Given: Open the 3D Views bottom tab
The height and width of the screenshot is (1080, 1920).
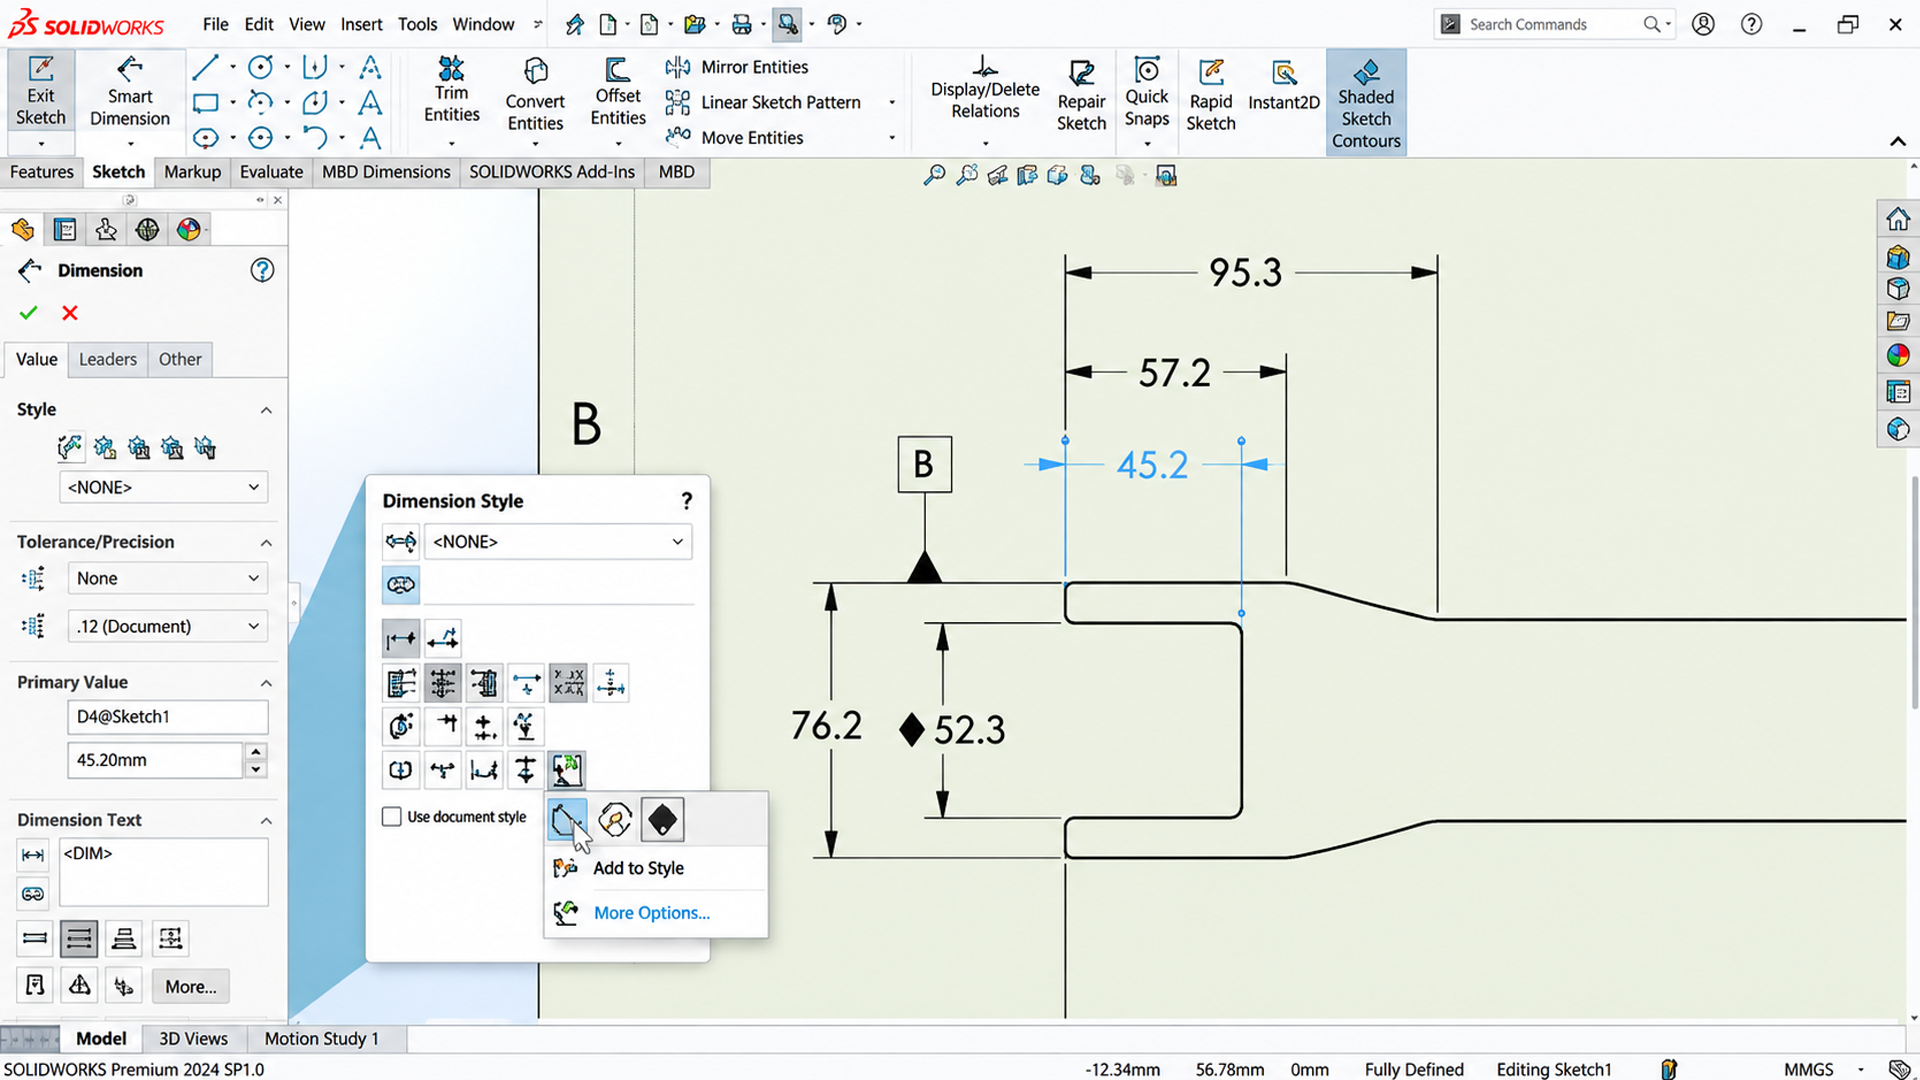Looking at the screenshot, I should [x=193, y=1039].
